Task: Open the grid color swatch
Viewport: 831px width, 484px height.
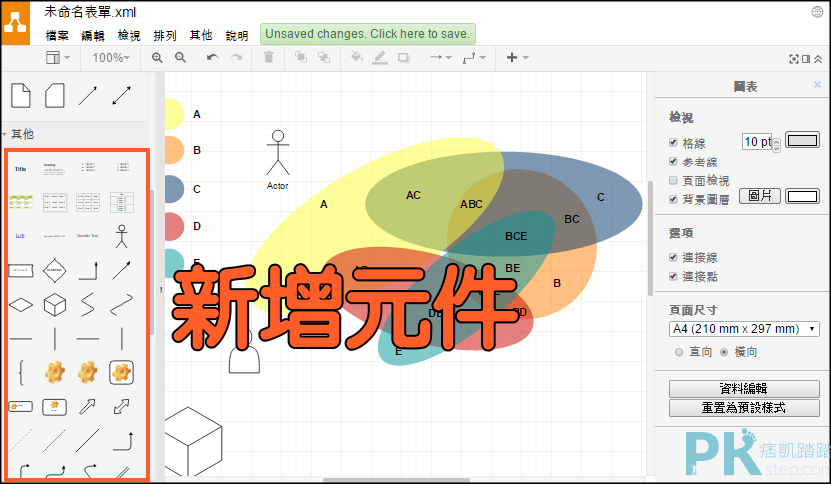Action: tap(802, 140)
